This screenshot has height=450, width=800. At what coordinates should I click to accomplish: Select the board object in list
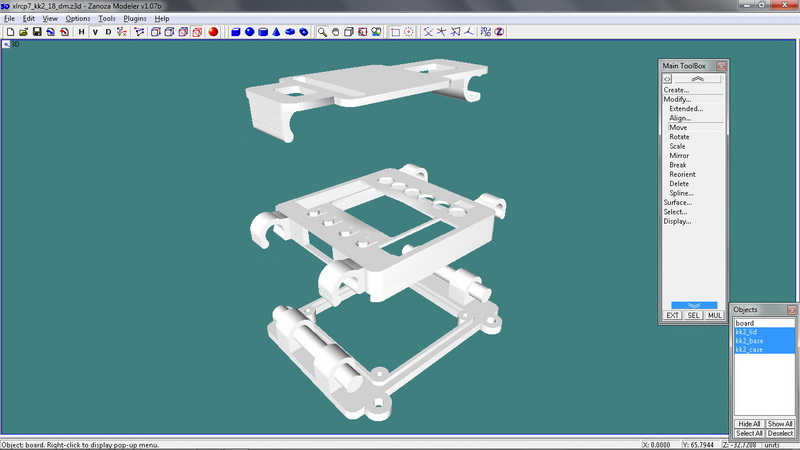(745, 323)
